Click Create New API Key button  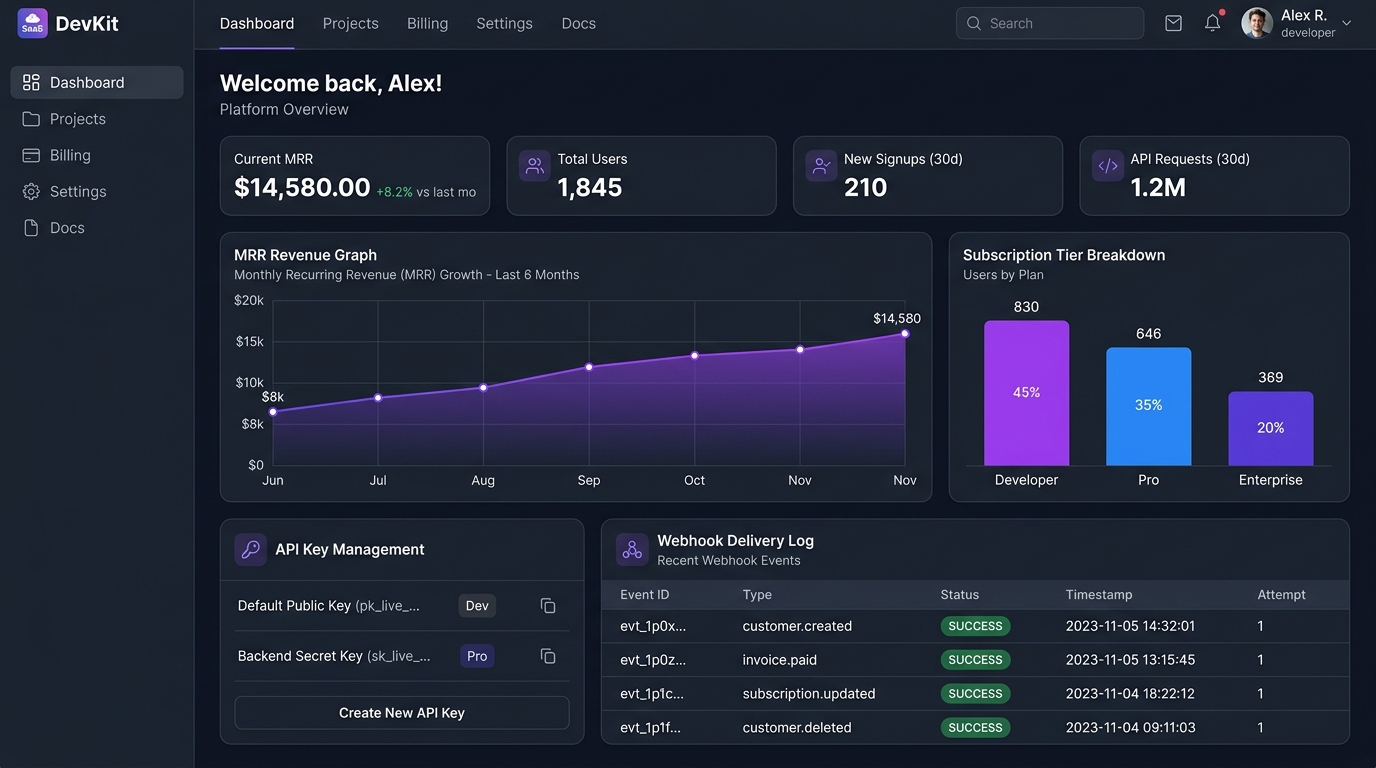(x=402, y=713)
